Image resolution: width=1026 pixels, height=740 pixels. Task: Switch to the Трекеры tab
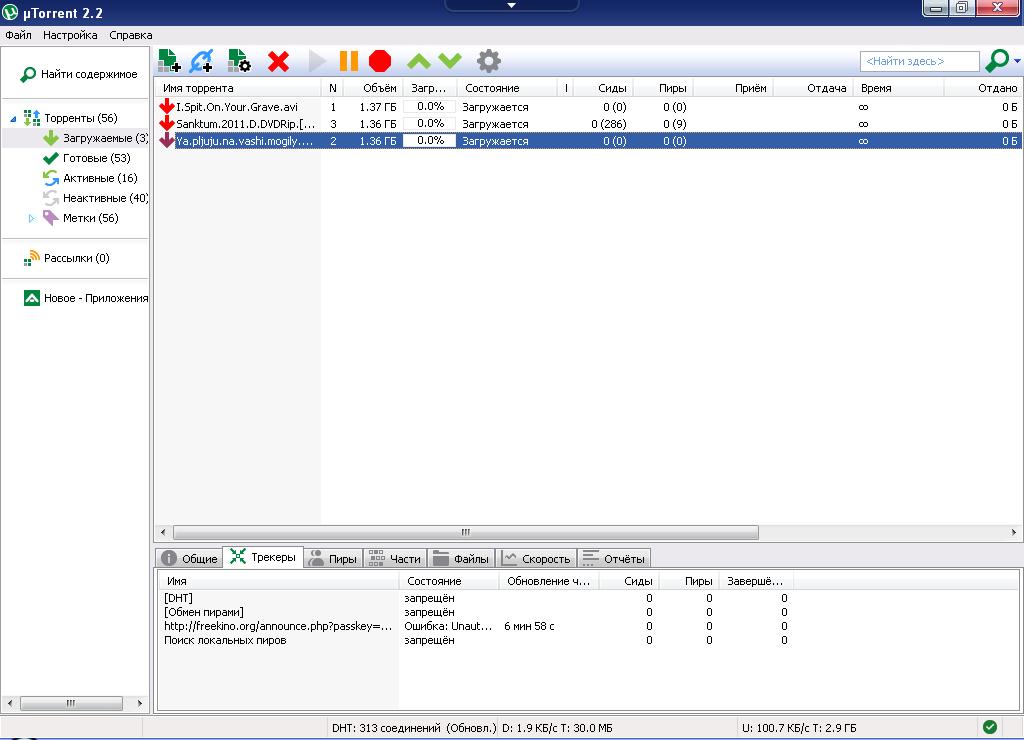pyautogui.click(x=263, y=557)
